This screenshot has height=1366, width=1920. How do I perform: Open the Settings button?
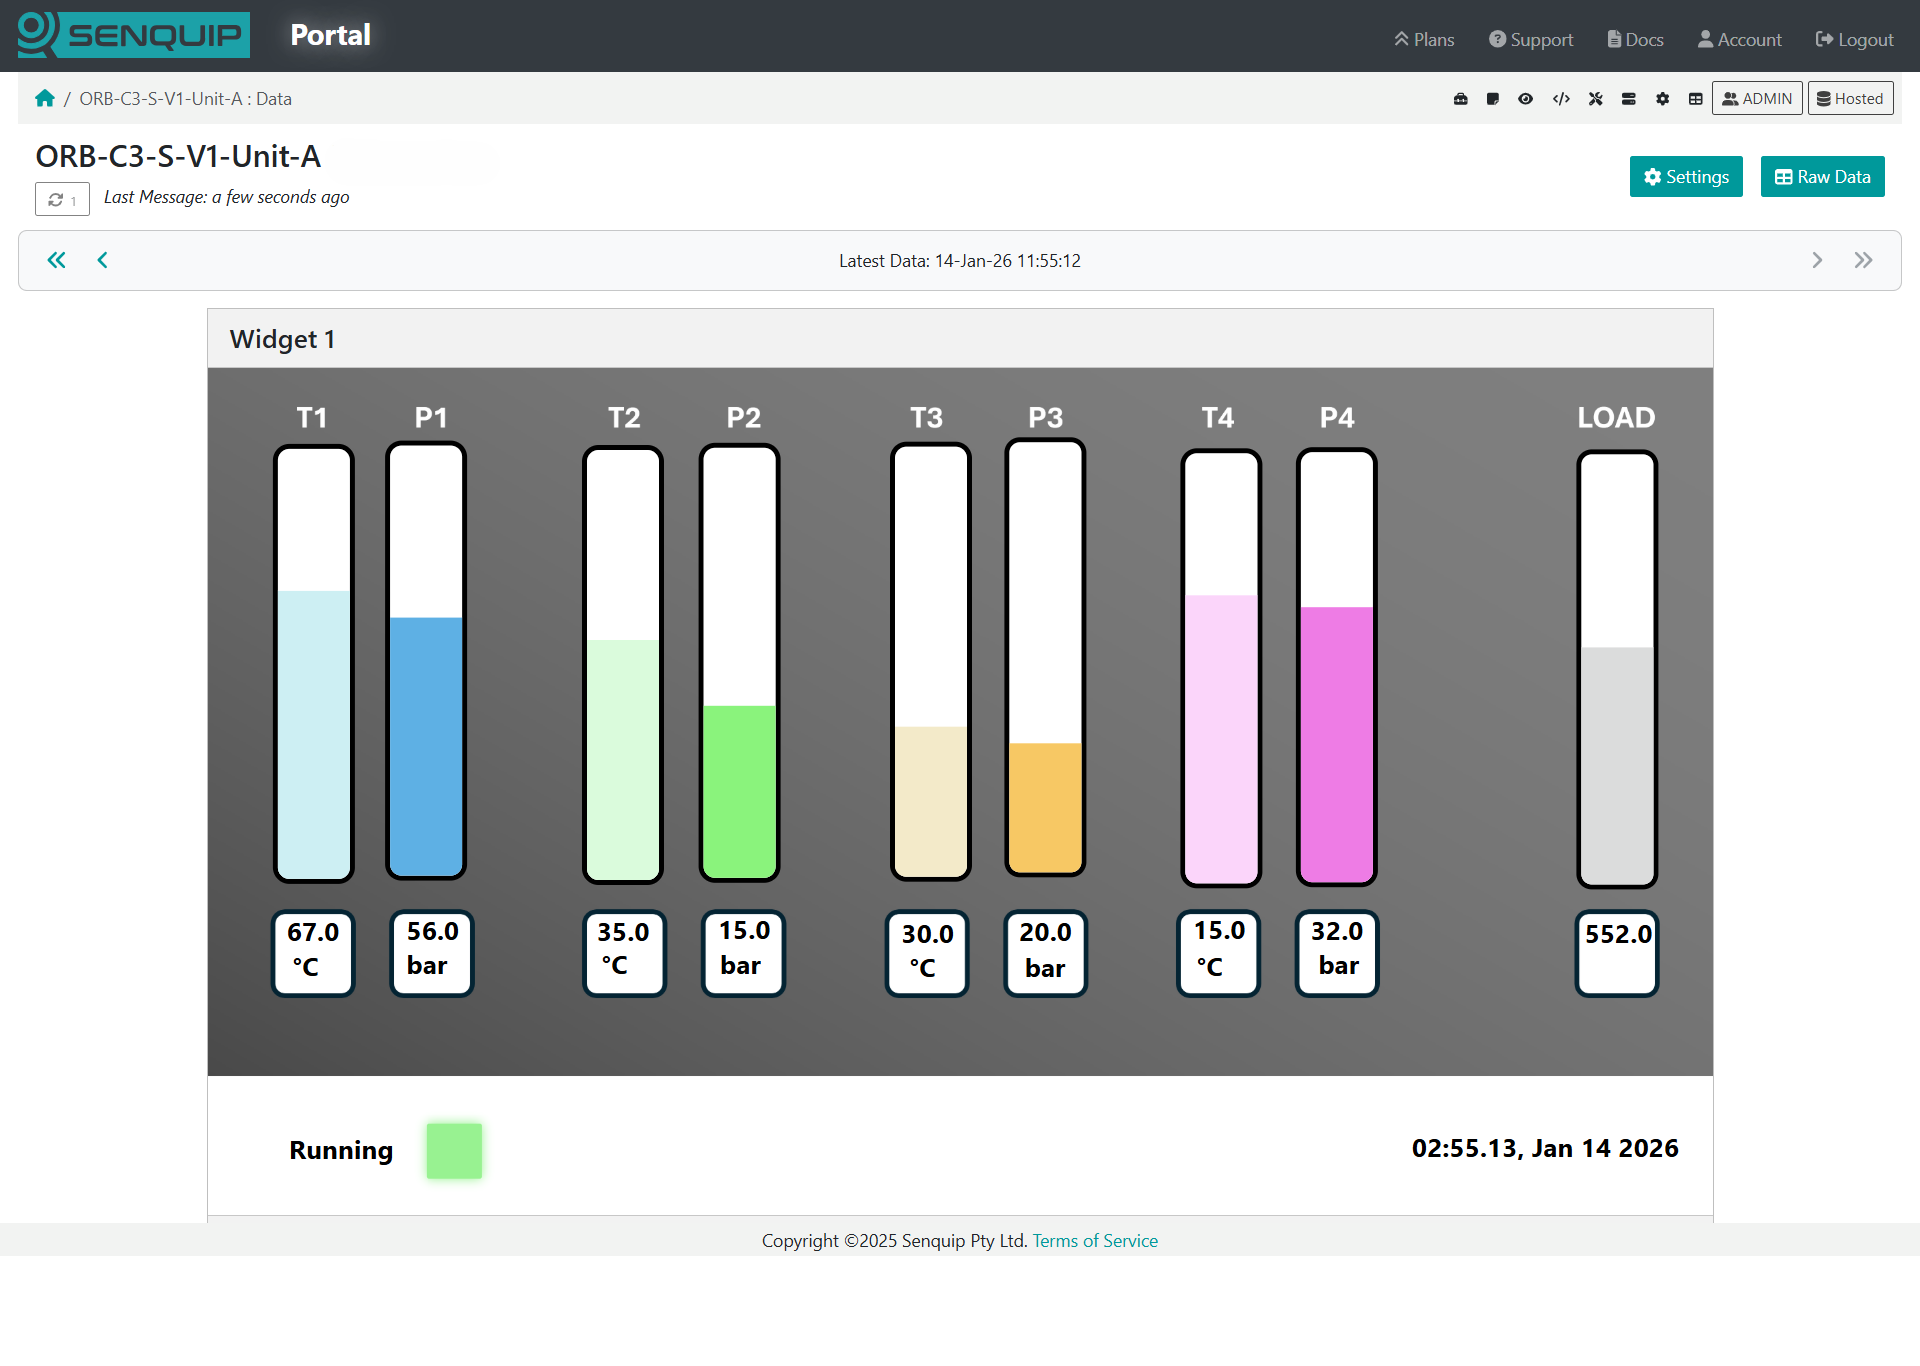[1685, 176]
